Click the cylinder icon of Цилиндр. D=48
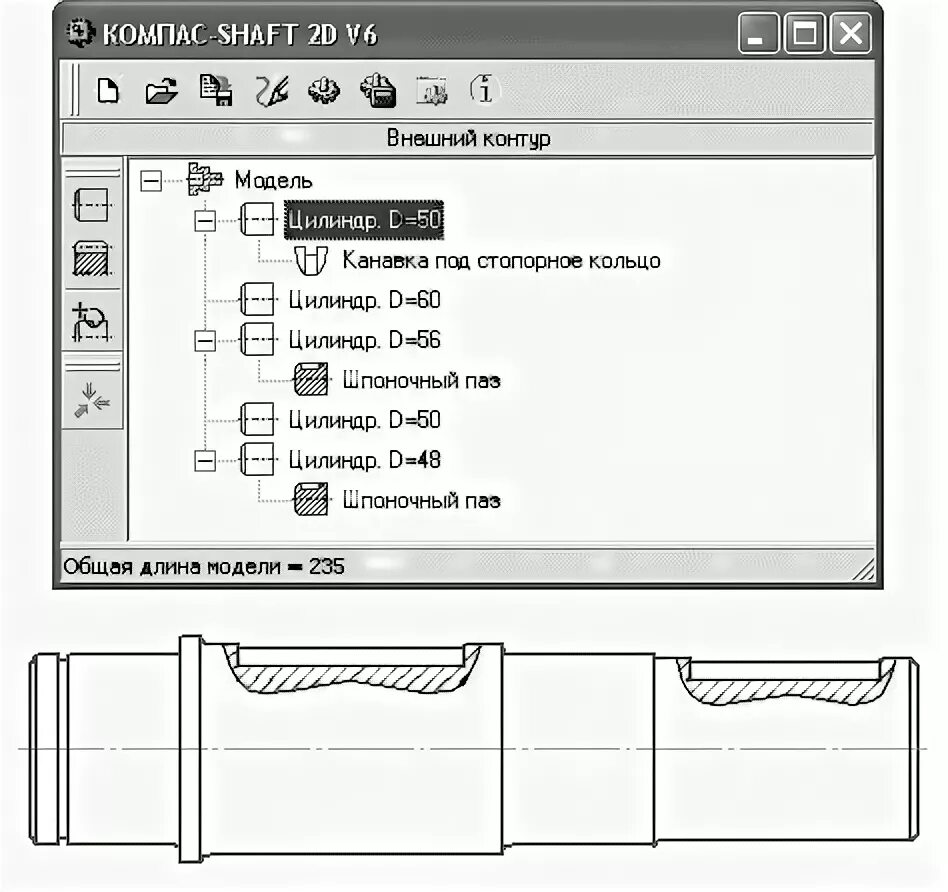This screenshot has width=948, height=892. (257, 460)
